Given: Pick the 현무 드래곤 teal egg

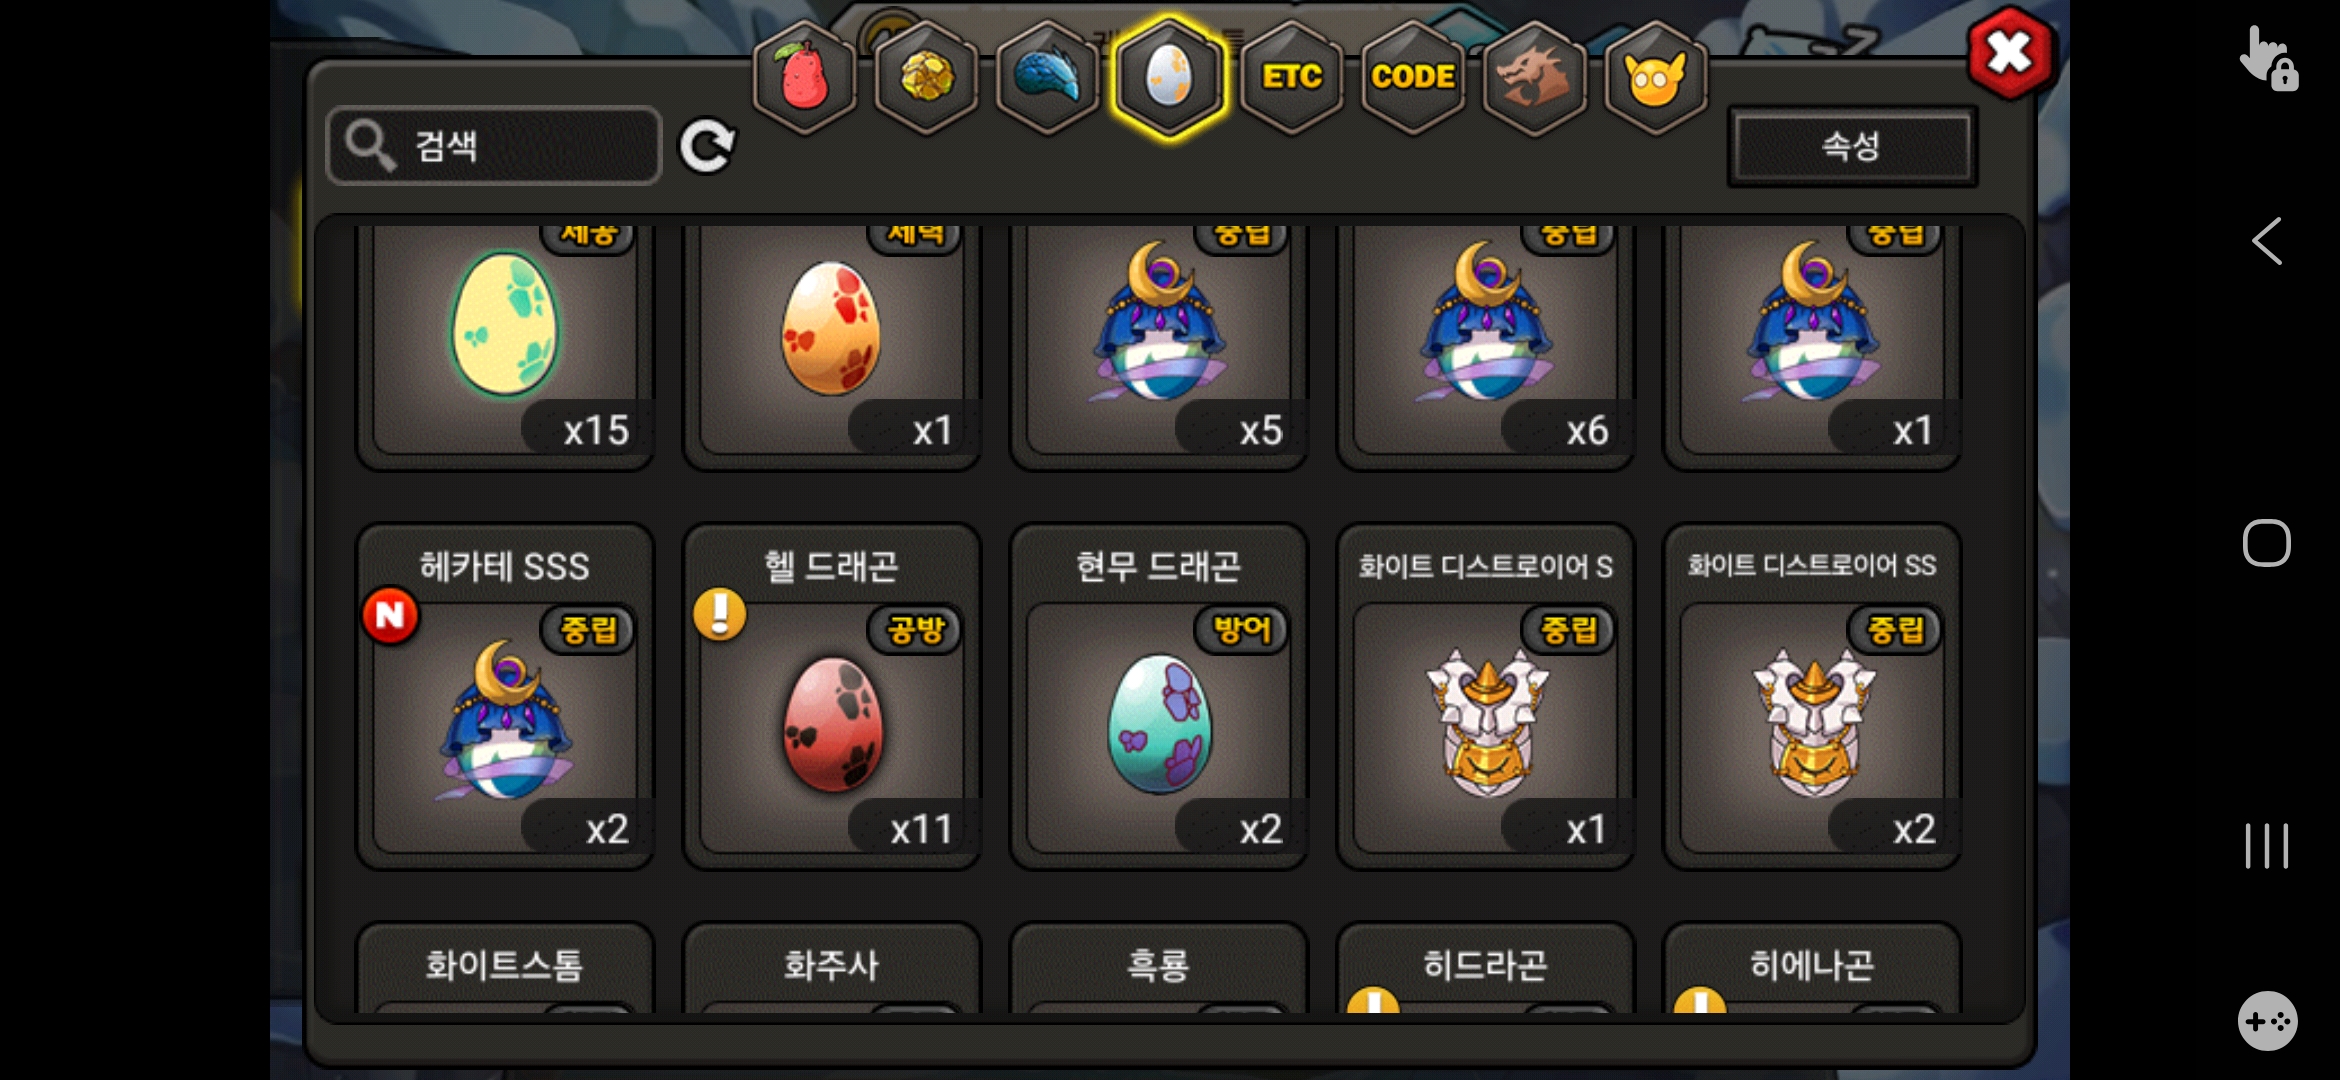Looking at the screenshot, I should (x=1158, y=697).
